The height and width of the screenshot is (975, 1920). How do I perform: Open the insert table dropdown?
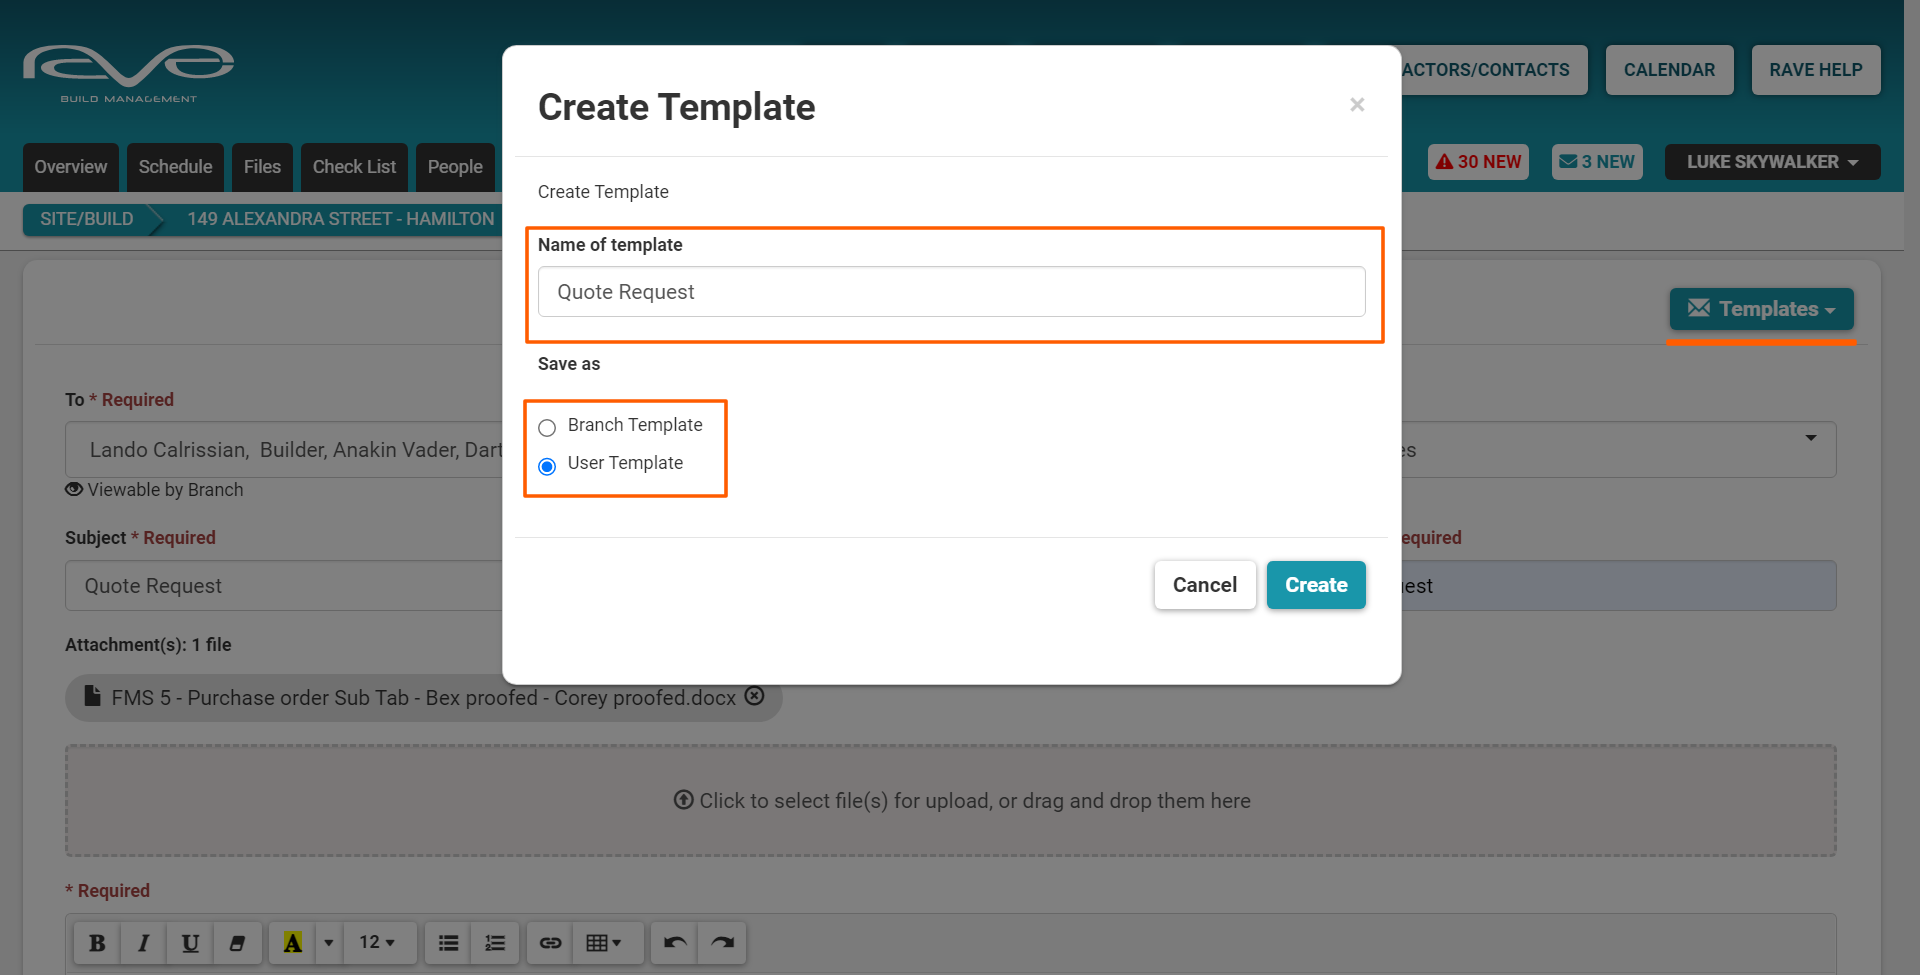pyautogui.click(x=603, y=943)
